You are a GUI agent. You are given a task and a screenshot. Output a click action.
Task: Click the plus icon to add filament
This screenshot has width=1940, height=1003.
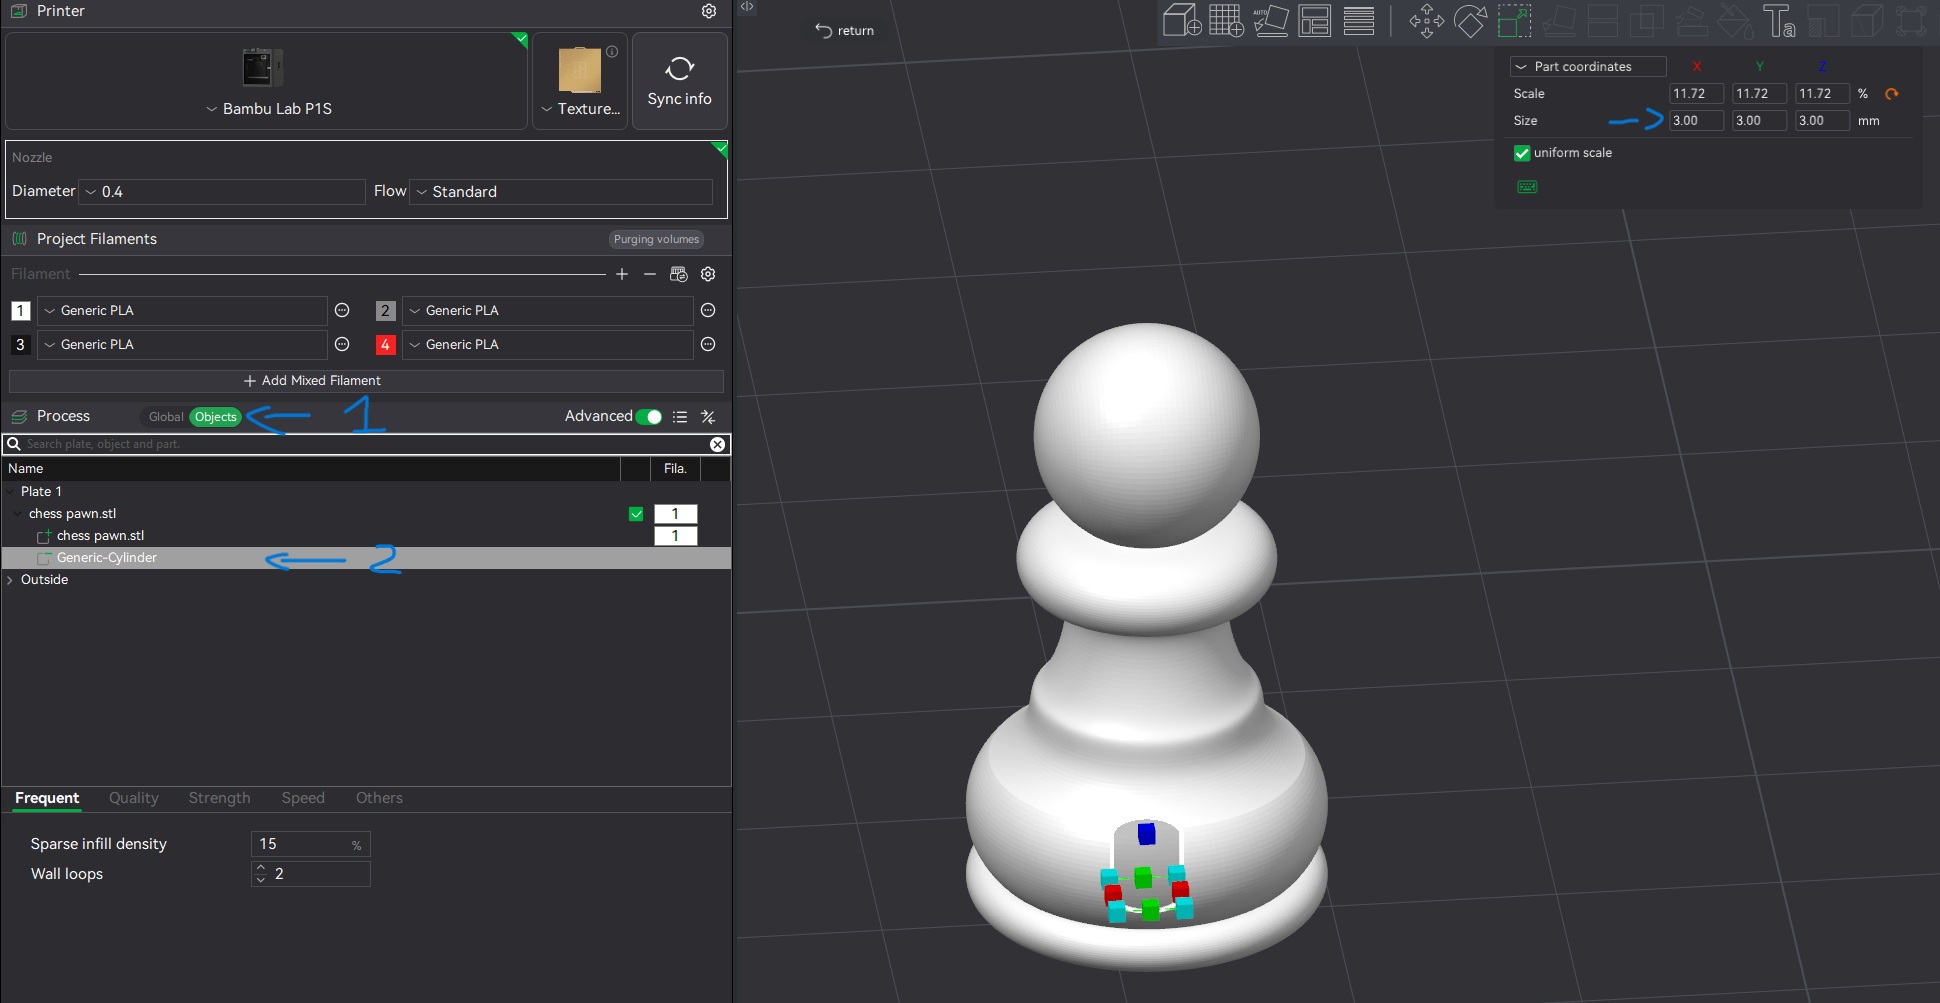click(x=622, y=274)
